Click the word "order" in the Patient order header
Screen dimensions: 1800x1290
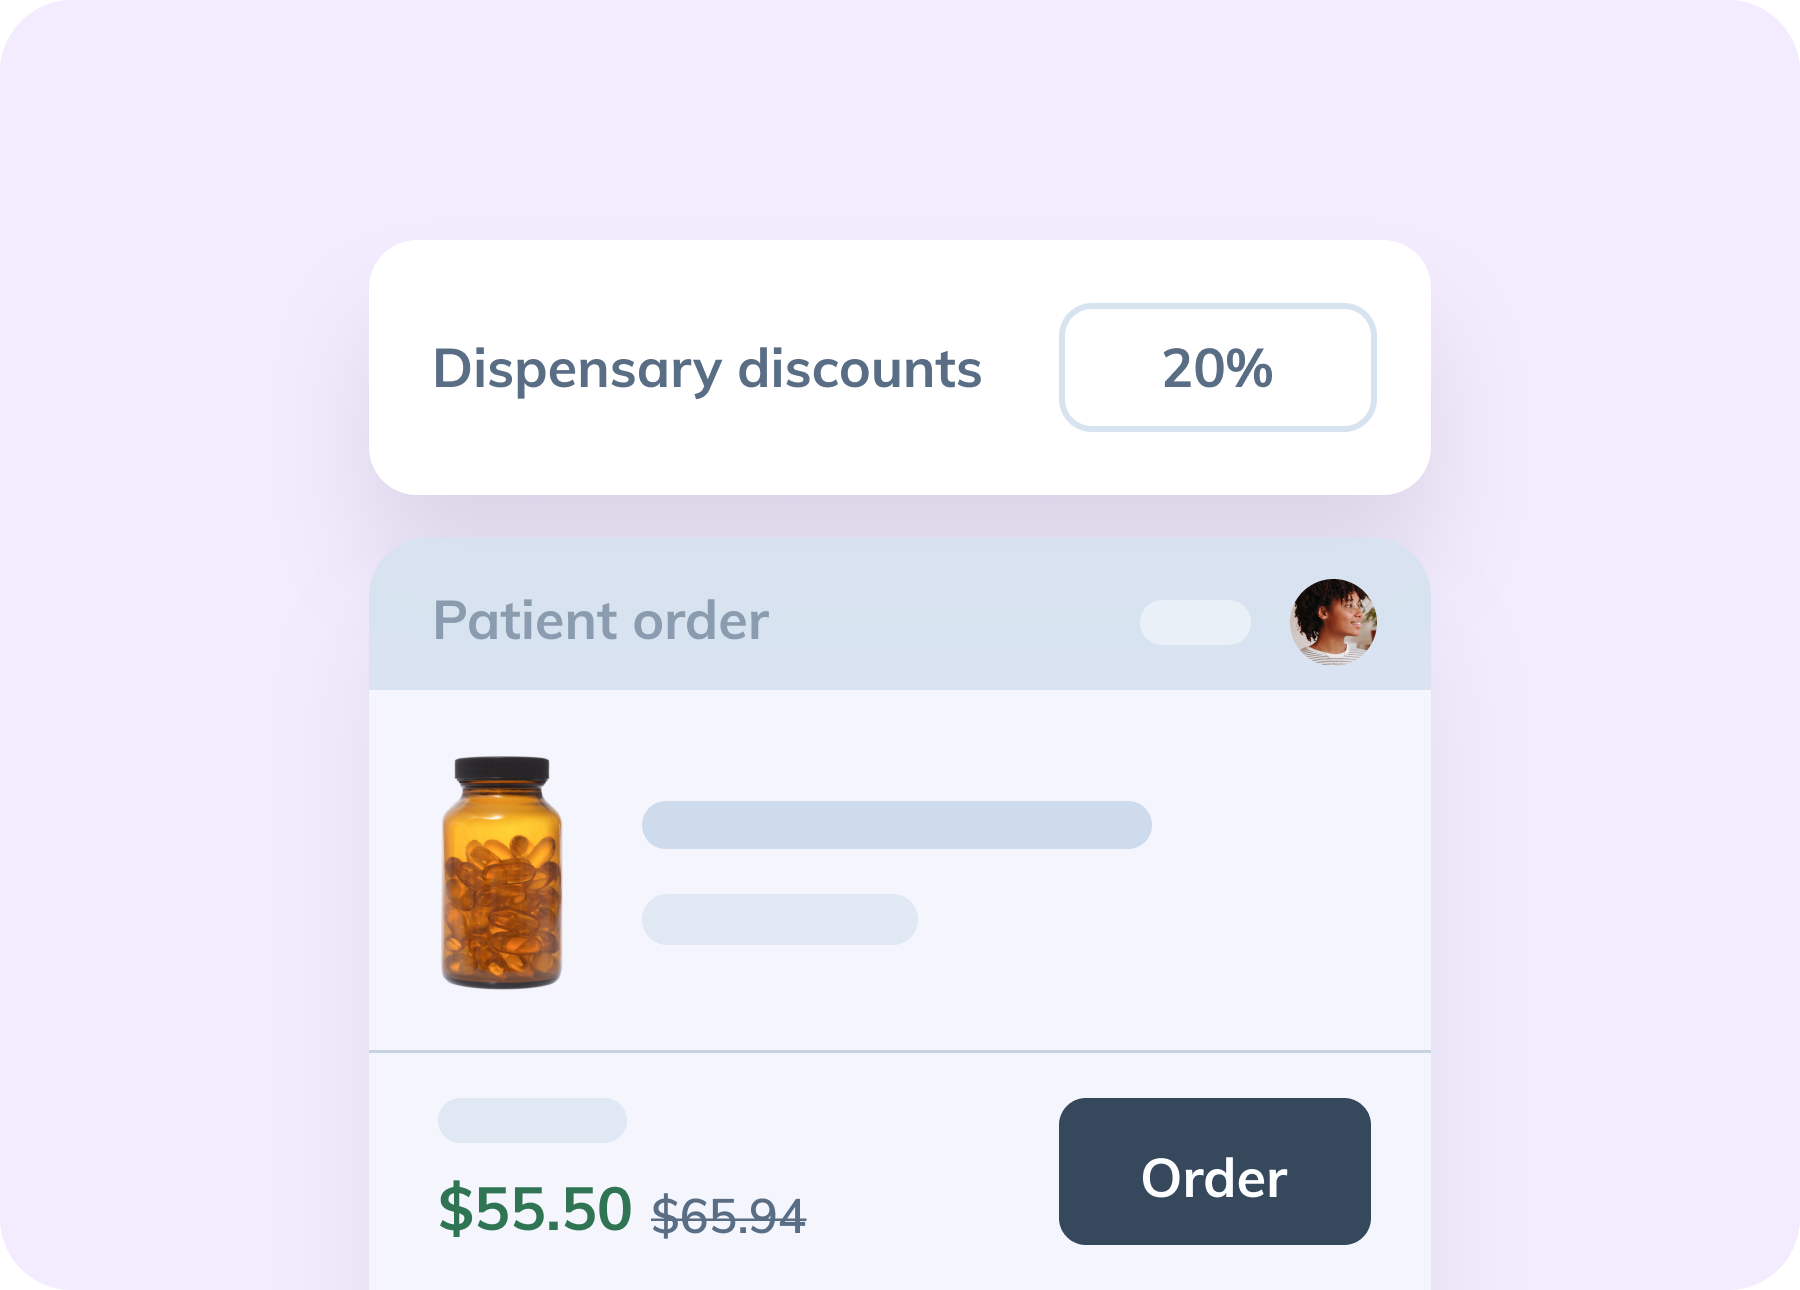click(x=701, y=621)
